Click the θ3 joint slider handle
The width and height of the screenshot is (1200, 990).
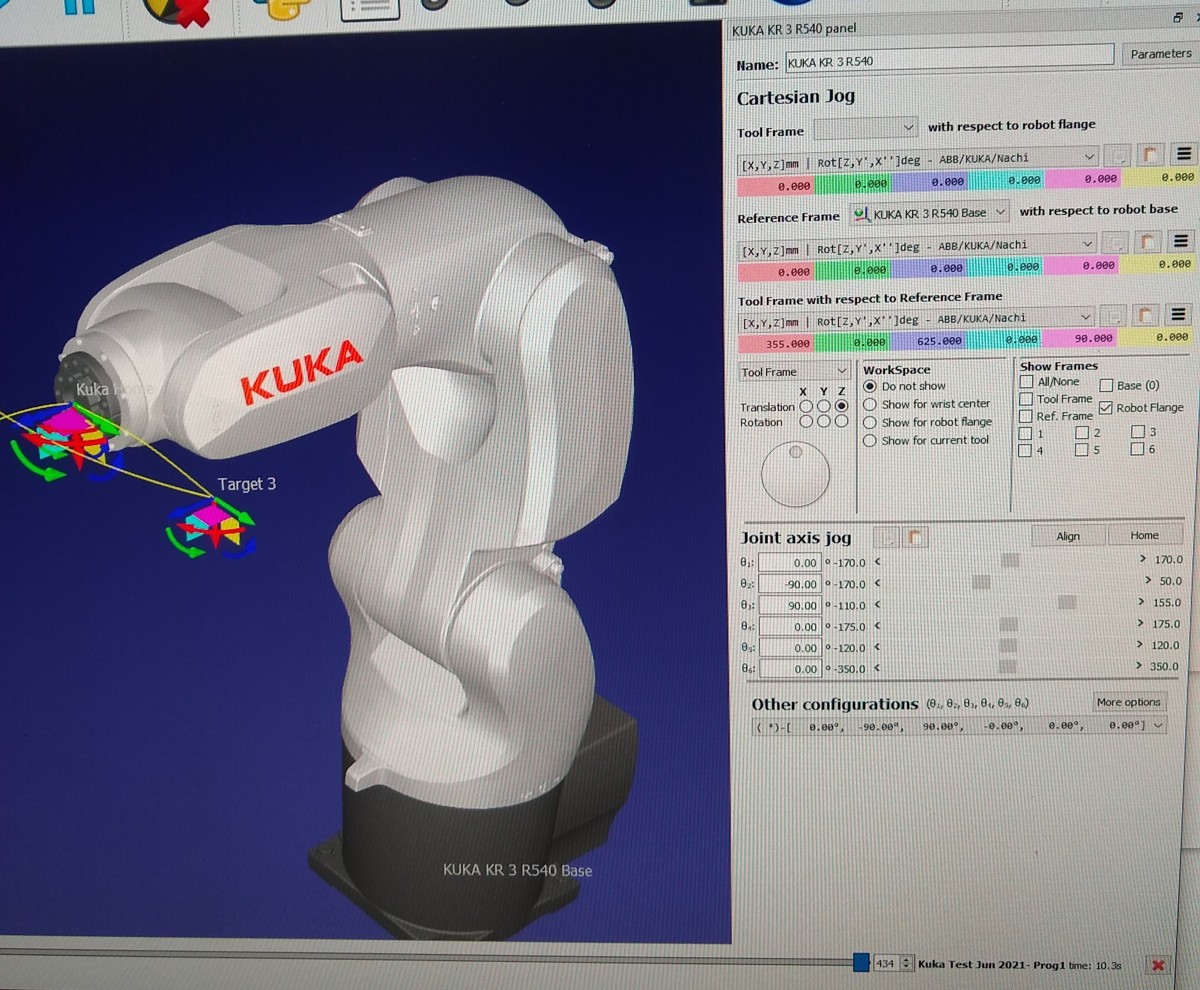click(x=1067, y=603)
